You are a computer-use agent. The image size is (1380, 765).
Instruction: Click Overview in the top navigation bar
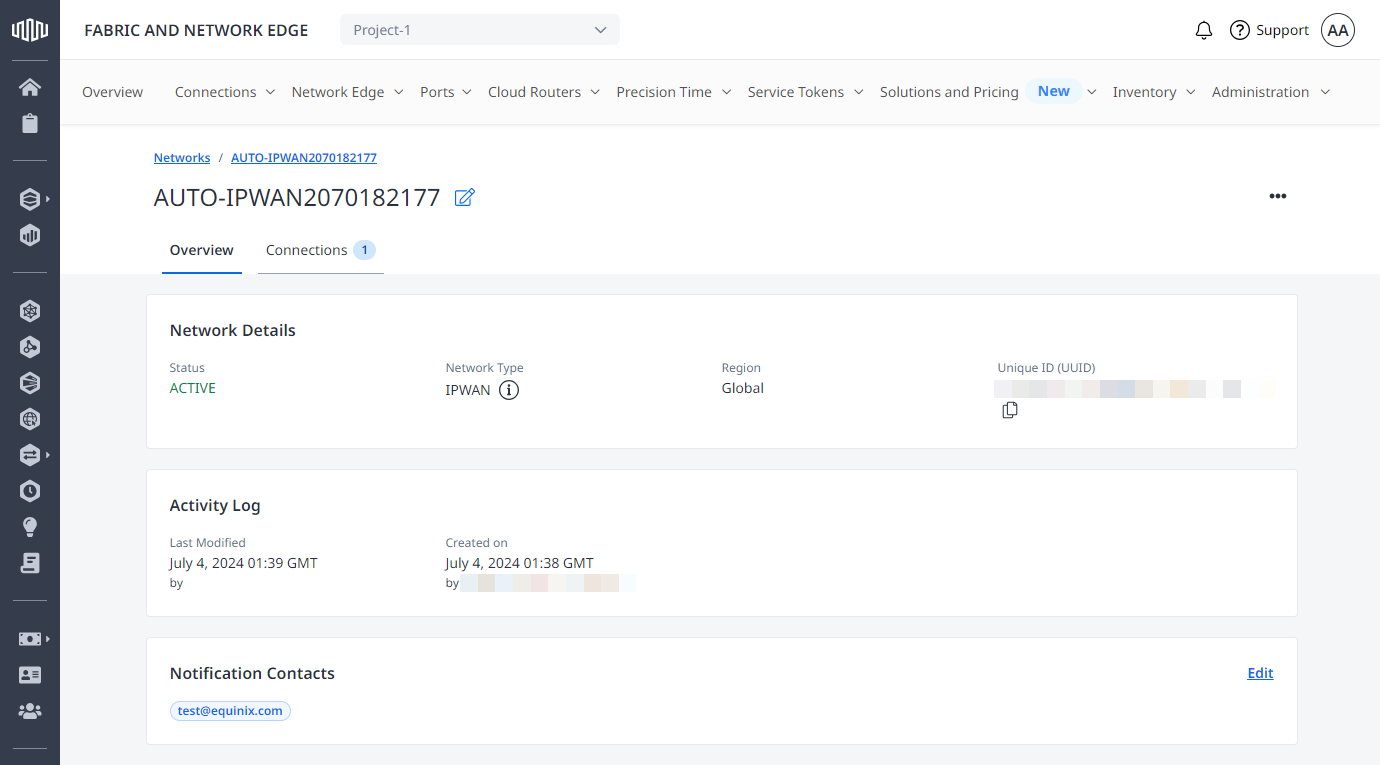coord(112,92)
